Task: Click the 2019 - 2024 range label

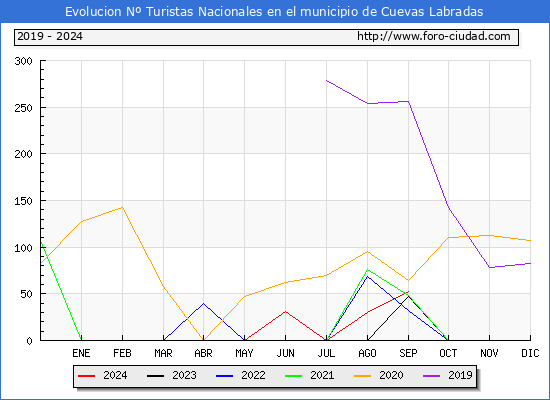Action: [50, 36]
